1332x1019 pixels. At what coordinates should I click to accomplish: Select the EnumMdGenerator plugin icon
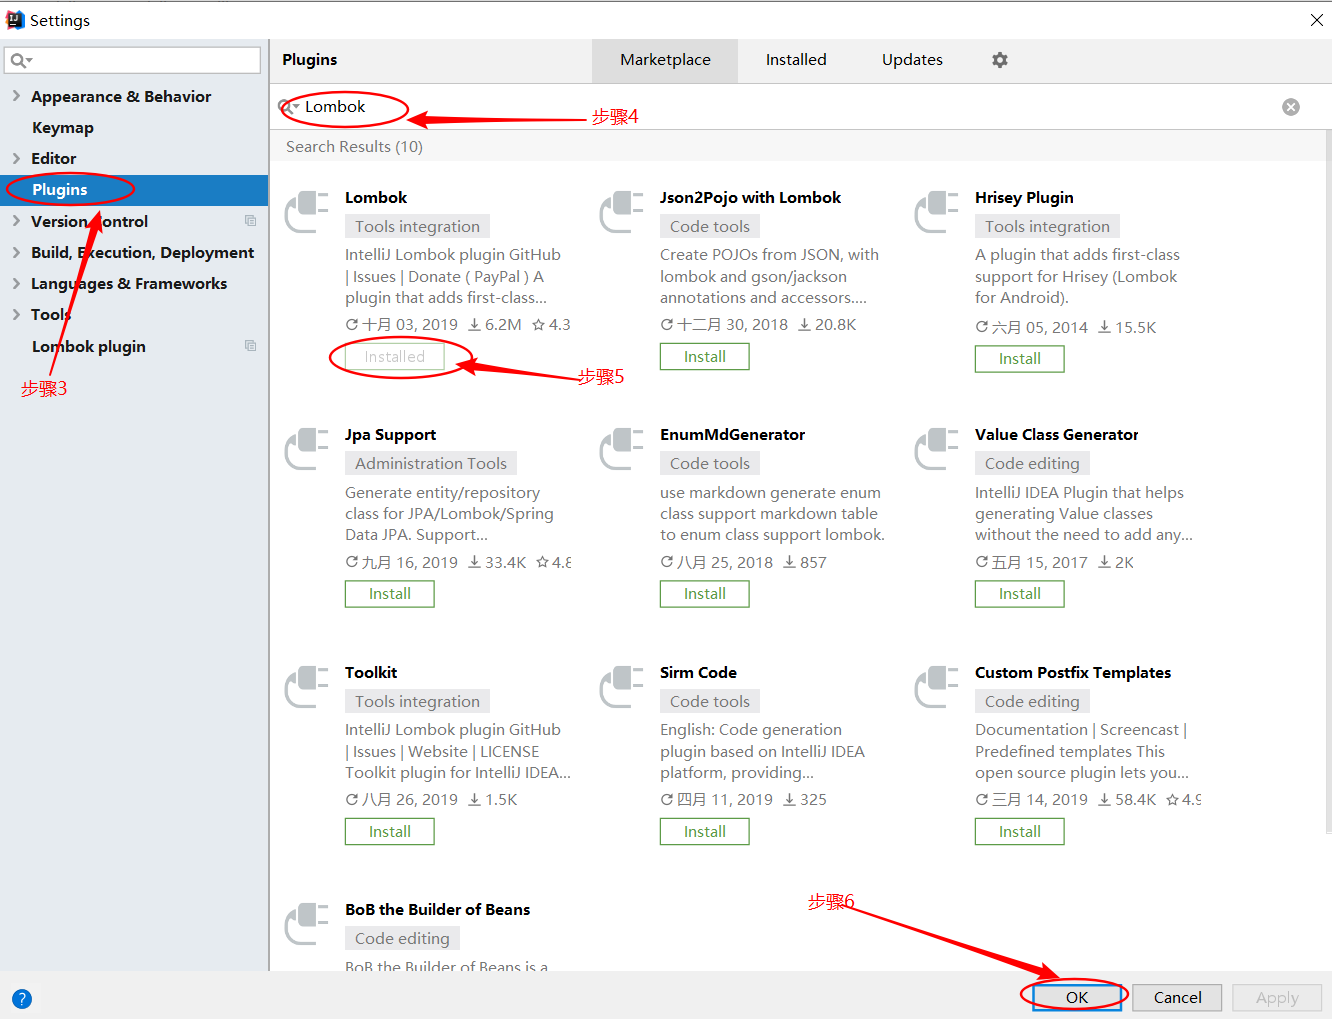(622, 449)
